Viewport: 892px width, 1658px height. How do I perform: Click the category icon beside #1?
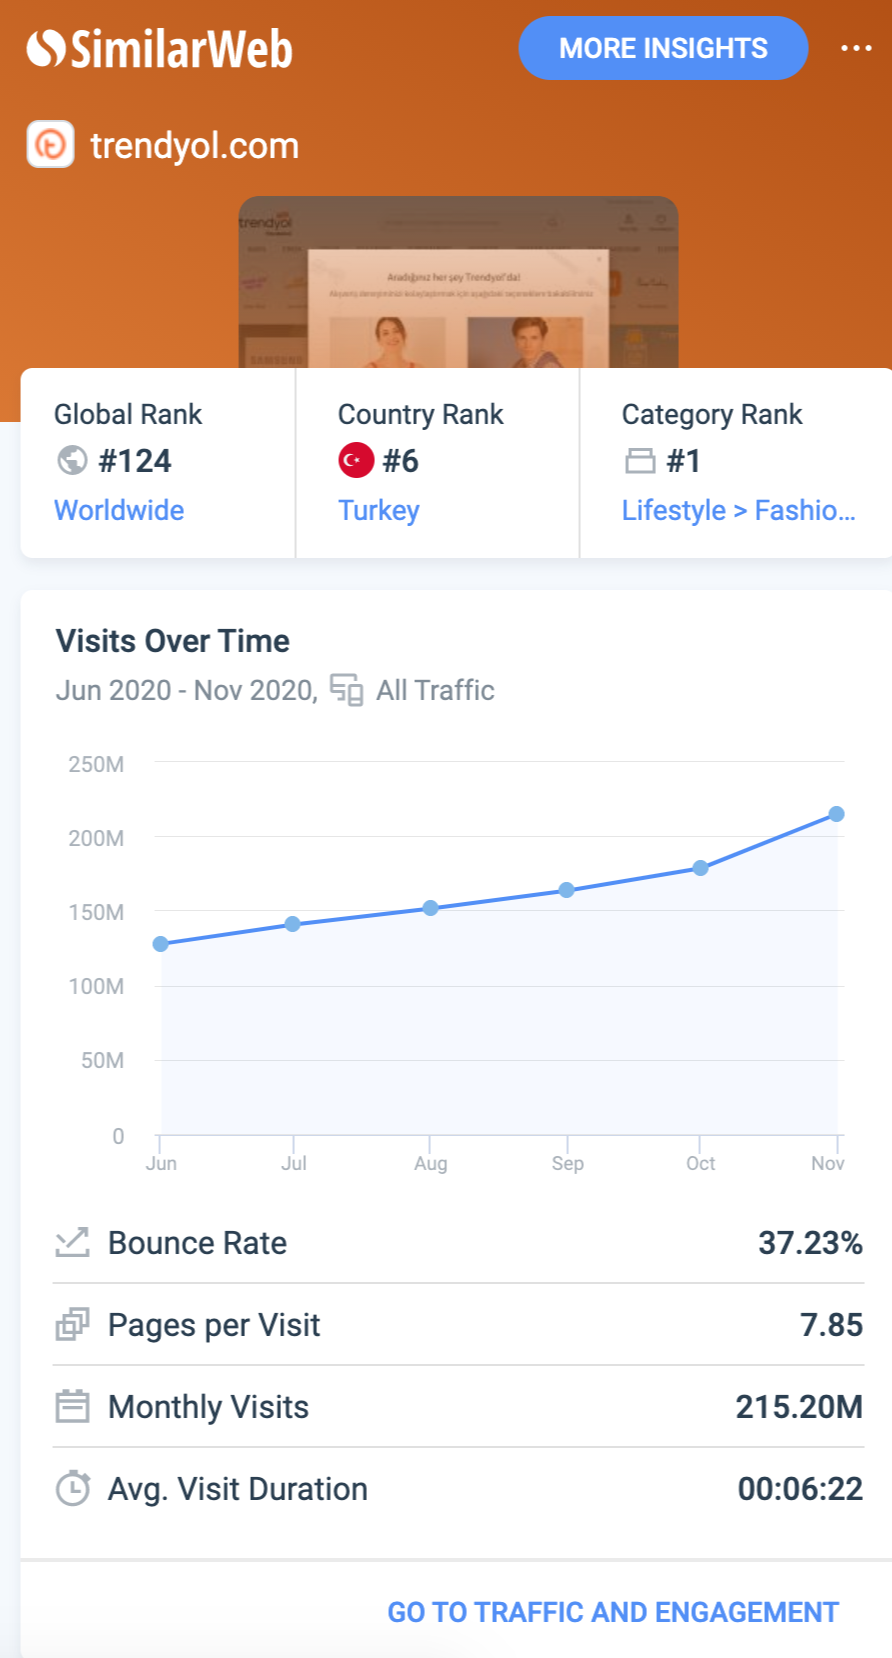click(x=640, y=461)
